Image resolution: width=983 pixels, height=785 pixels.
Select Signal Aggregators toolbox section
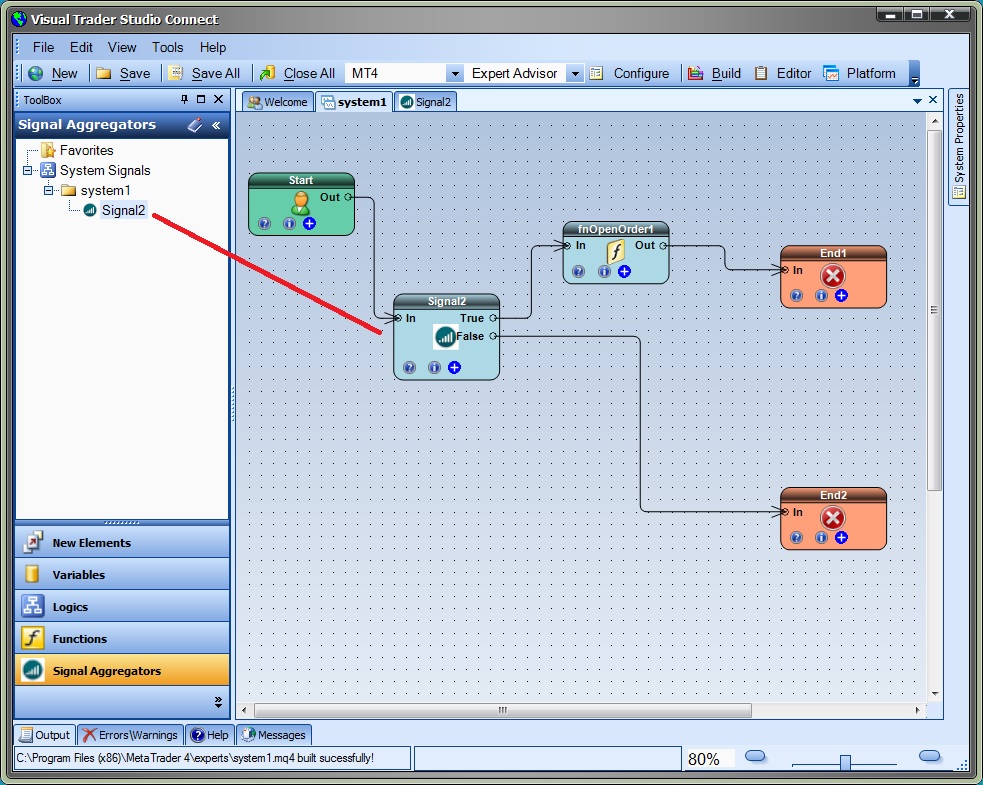(122, 670)
